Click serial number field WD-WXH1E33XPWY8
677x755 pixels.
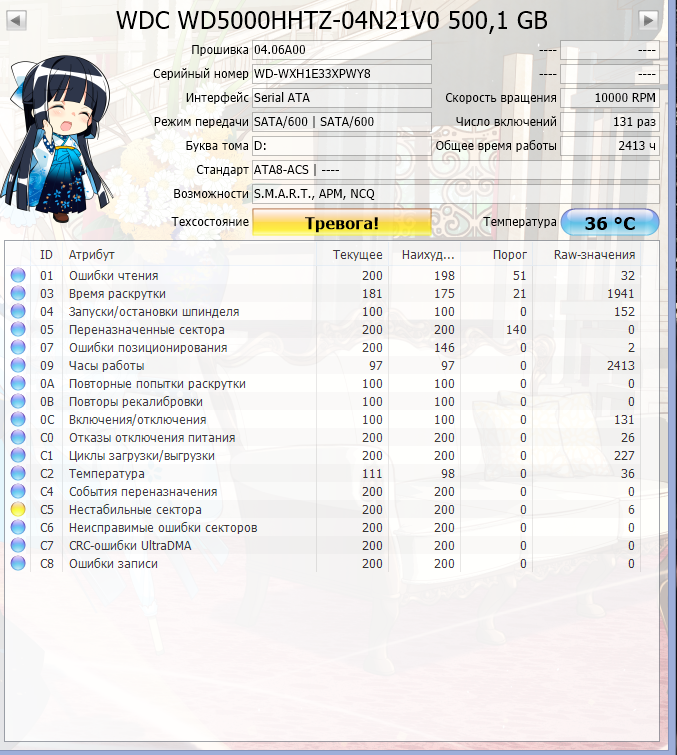(342, 74)
